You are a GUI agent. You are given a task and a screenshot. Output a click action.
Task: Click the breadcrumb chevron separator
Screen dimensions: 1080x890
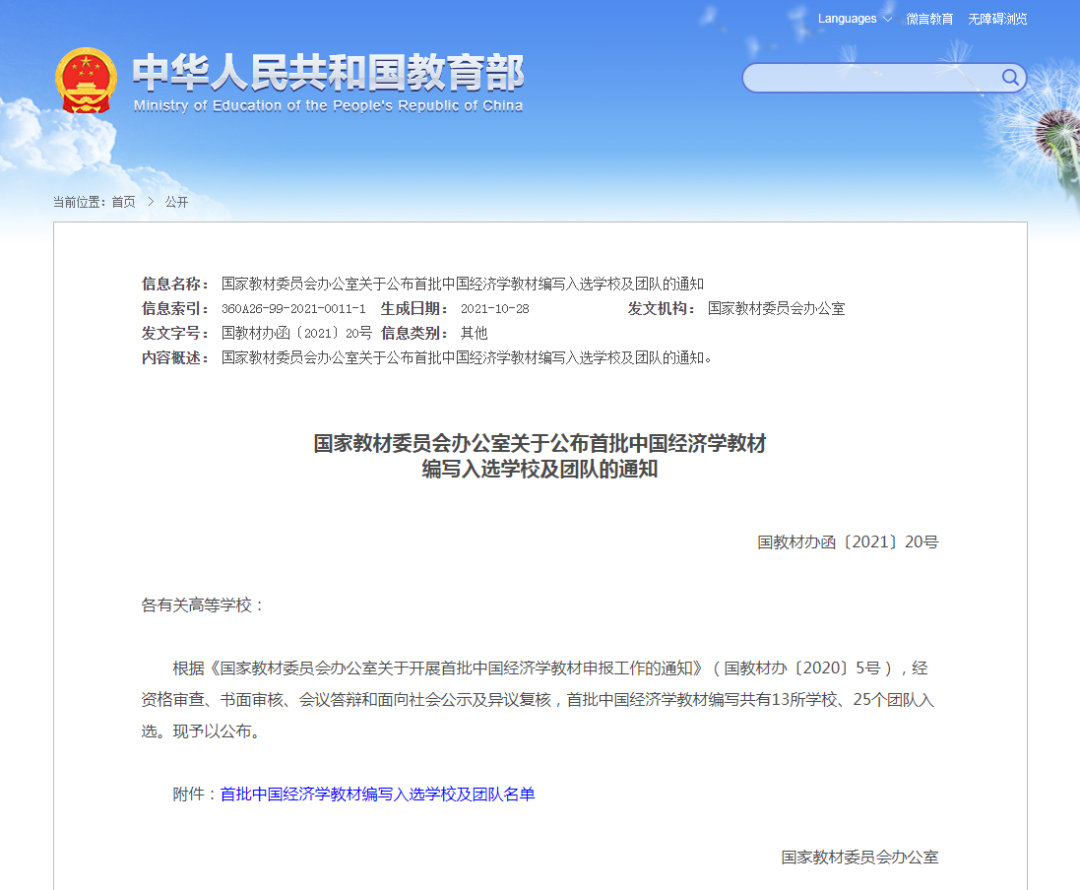coord(150,202)
